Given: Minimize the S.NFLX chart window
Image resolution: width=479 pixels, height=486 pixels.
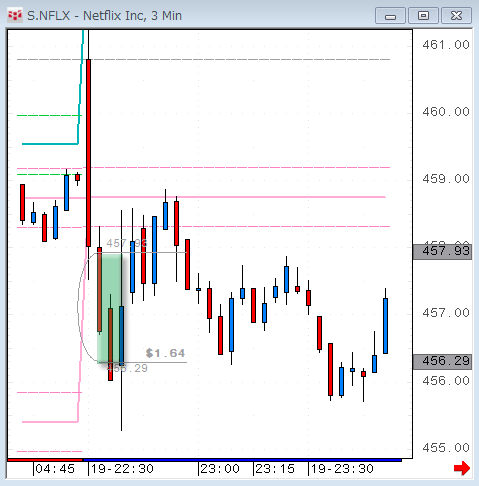Looking at the screenshot, I should (x=390, y=16).
